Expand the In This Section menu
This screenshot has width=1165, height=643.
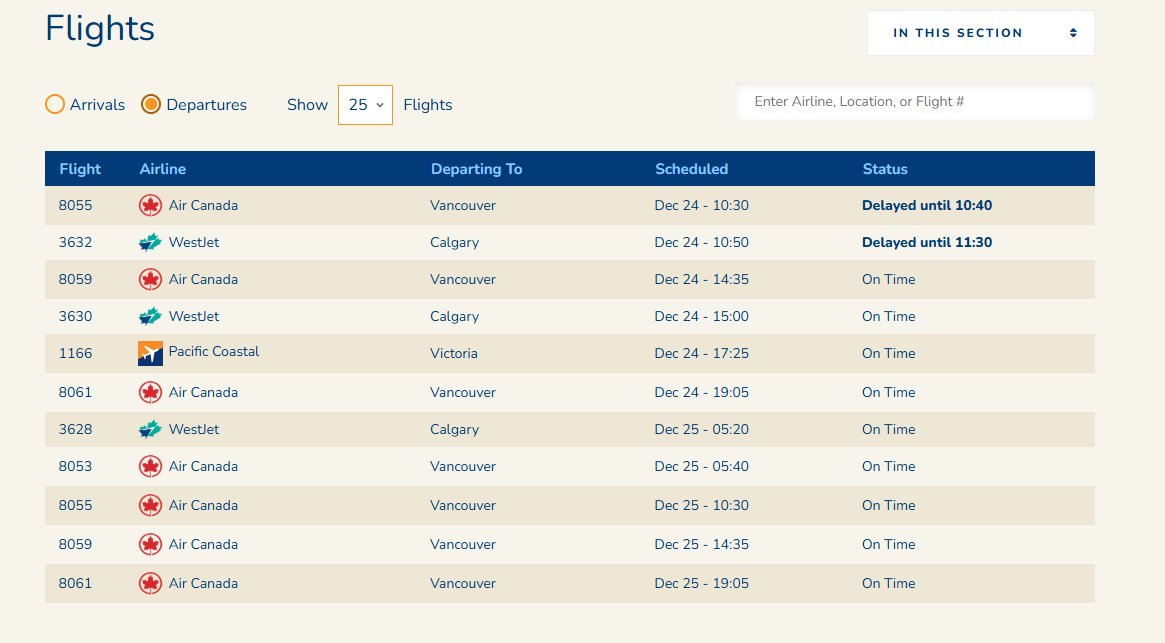click(980, 33)
